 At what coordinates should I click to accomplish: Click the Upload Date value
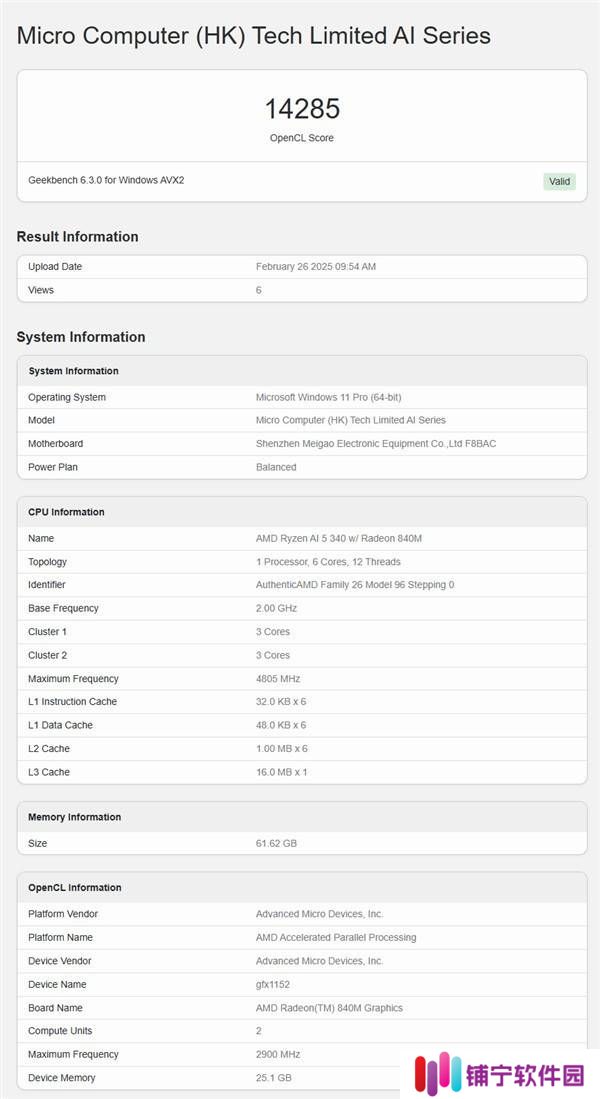[x=316, y=267]
